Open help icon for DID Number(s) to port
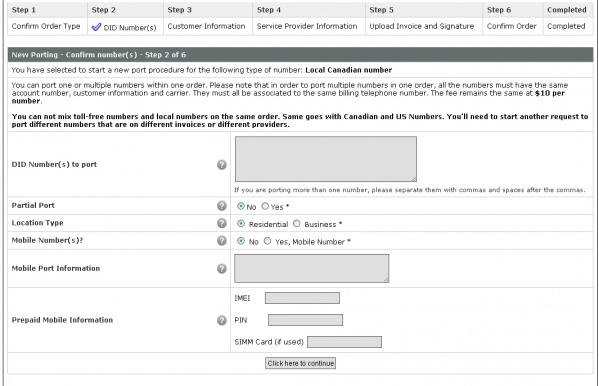599x386 pixels. 222,165
